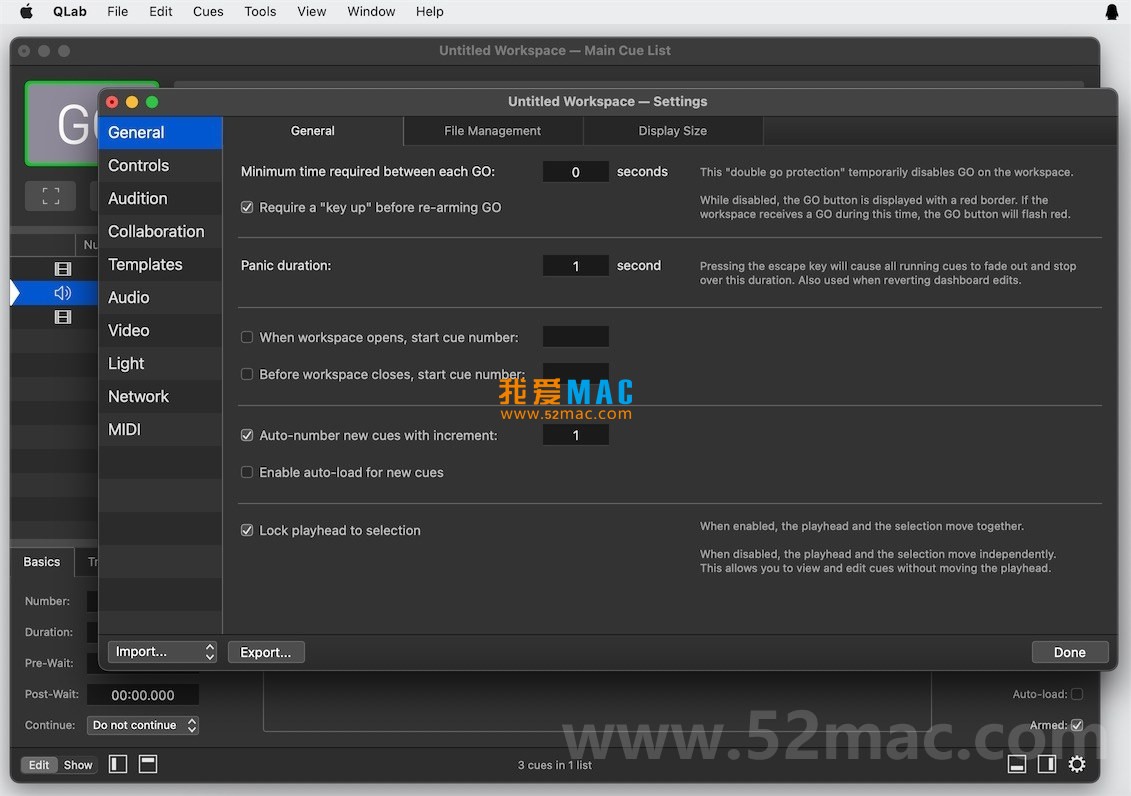Open the Tools menu

(x=260, y=12)
